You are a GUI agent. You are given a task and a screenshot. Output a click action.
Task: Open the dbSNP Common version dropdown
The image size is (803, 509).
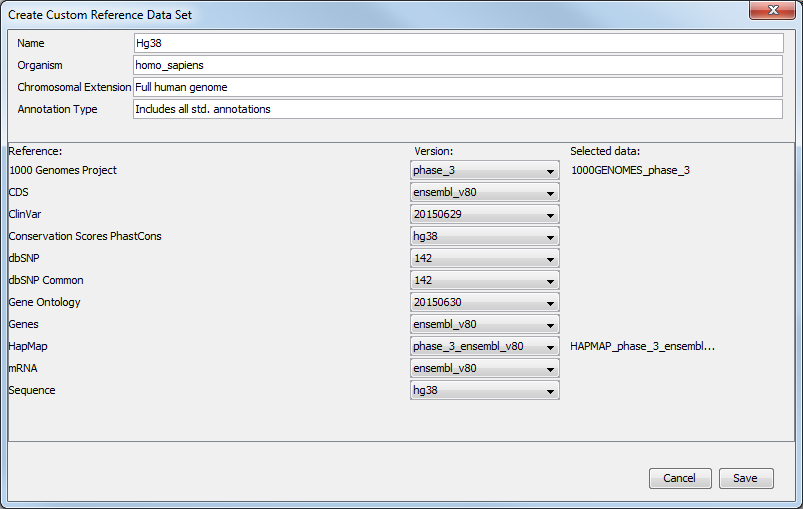pyautogui.click(x=484, y=281)
